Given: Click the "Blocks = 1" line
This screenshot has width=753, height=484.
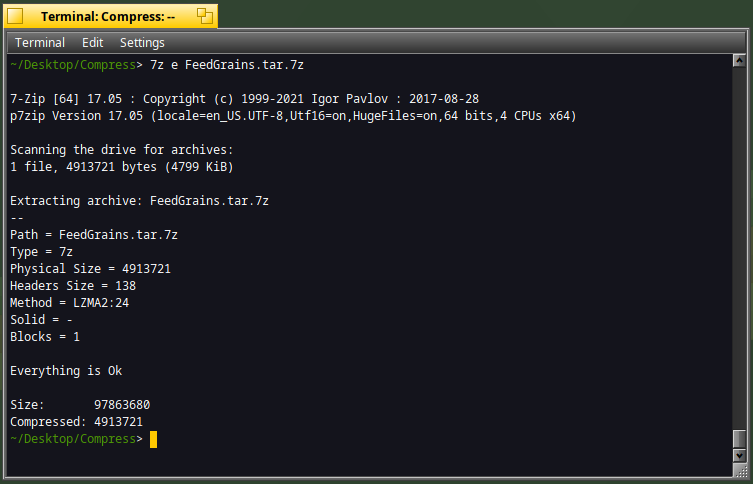Looking at the screenshot, I should tap(45, 337).
